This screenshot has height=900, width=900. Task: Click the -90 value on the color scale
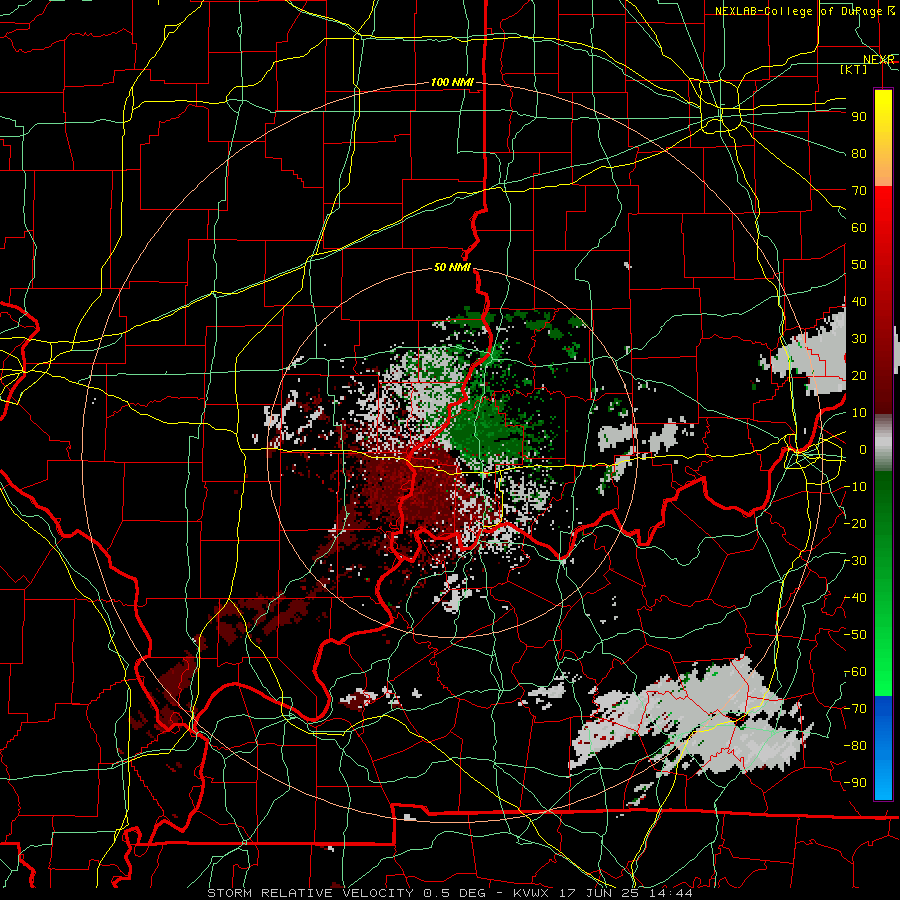[x=856, y=783]
